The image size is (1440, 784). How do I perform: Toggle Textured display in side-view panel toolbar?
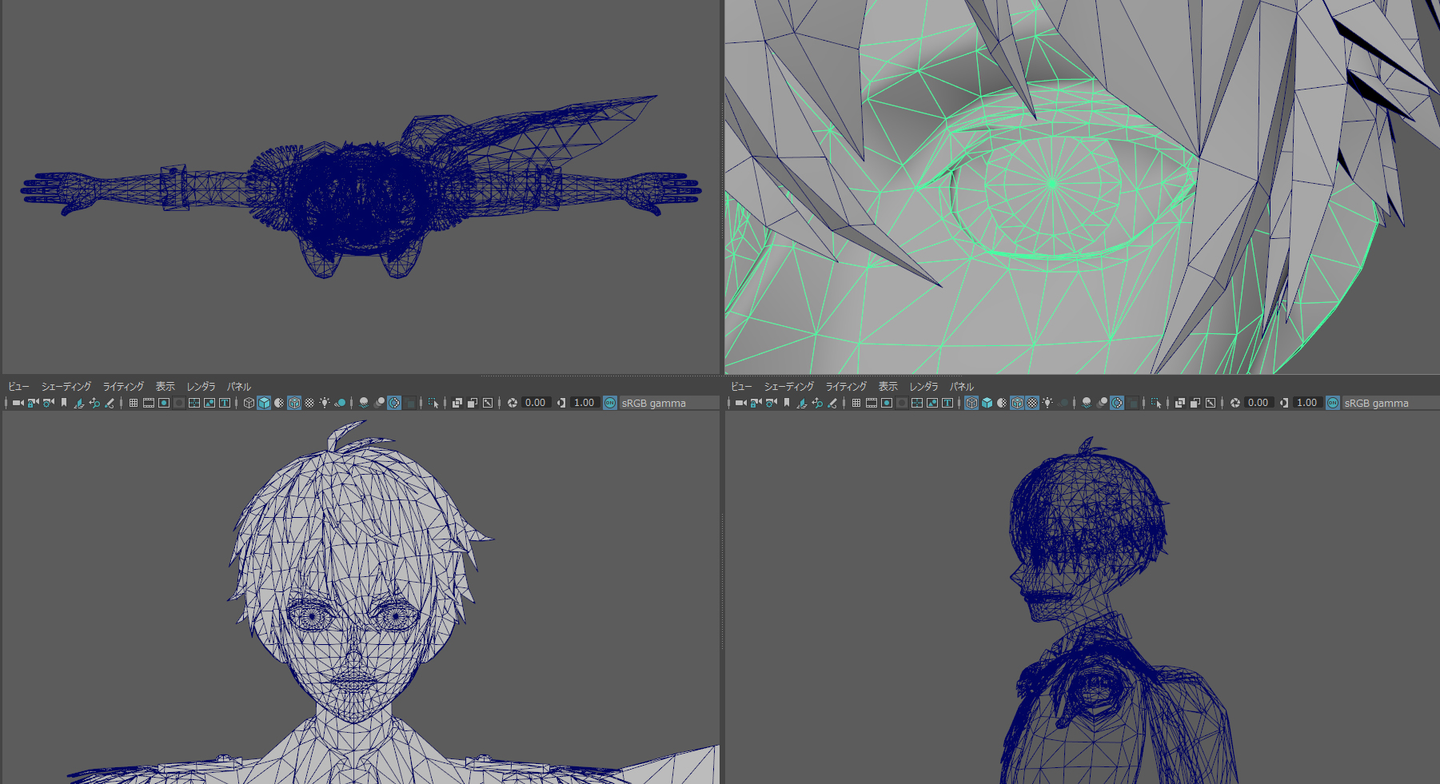pyautogui.click(x=1032, y=403)
